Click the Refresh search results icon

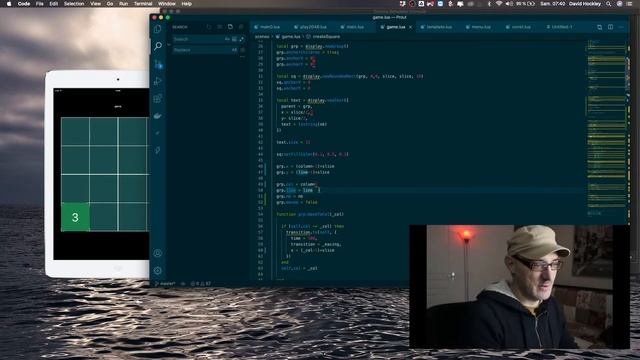tap(209, 27)
